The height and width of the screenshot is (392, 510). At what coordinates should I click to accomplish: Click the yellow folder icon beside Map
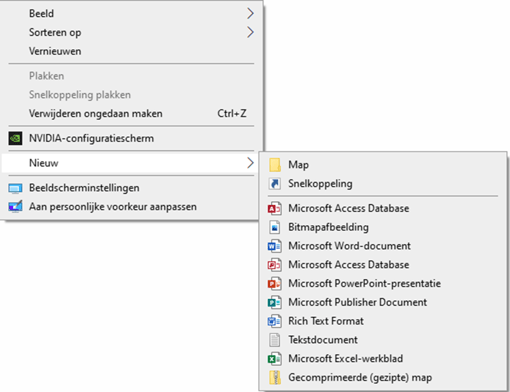pyautogui.click(x=275, y=165)
